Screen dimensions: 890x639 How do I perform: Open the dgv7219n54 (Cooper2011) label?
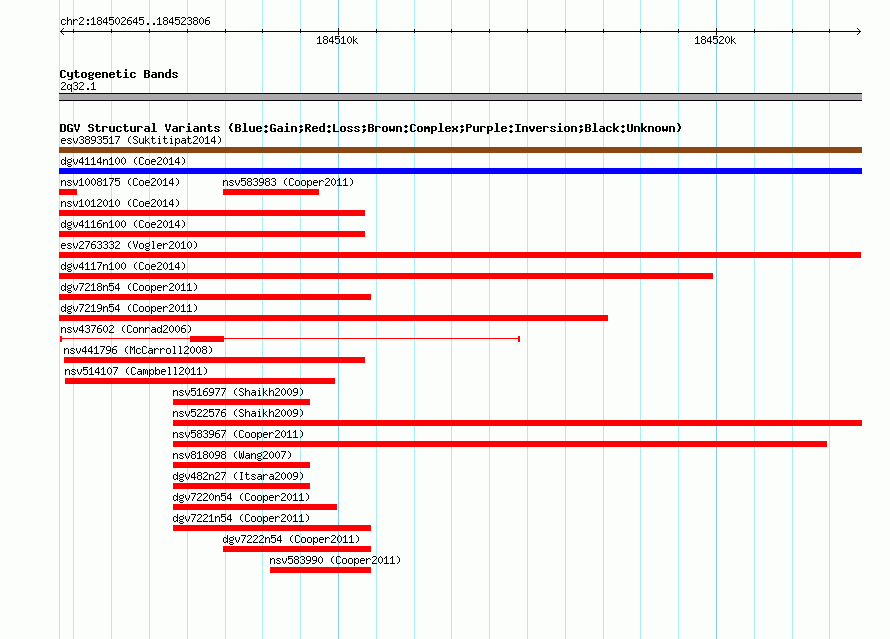click(x=129, y=308)
